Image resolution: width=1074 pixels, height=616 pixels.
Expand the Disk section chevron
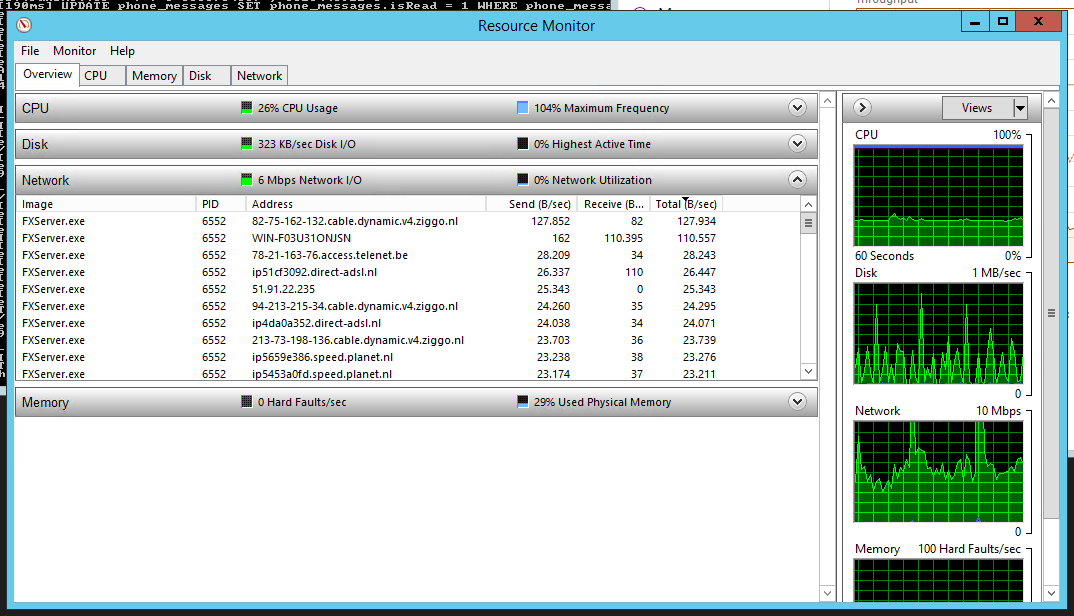coord(797,144)
